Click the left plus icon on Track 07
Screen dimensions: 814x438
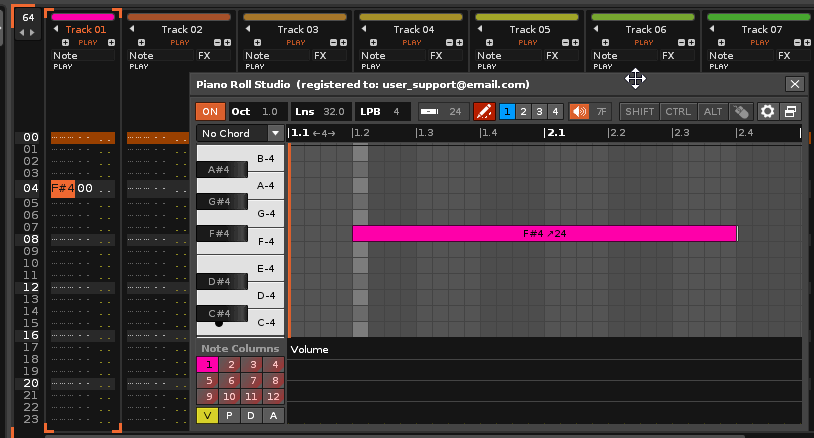pos(721,43)
